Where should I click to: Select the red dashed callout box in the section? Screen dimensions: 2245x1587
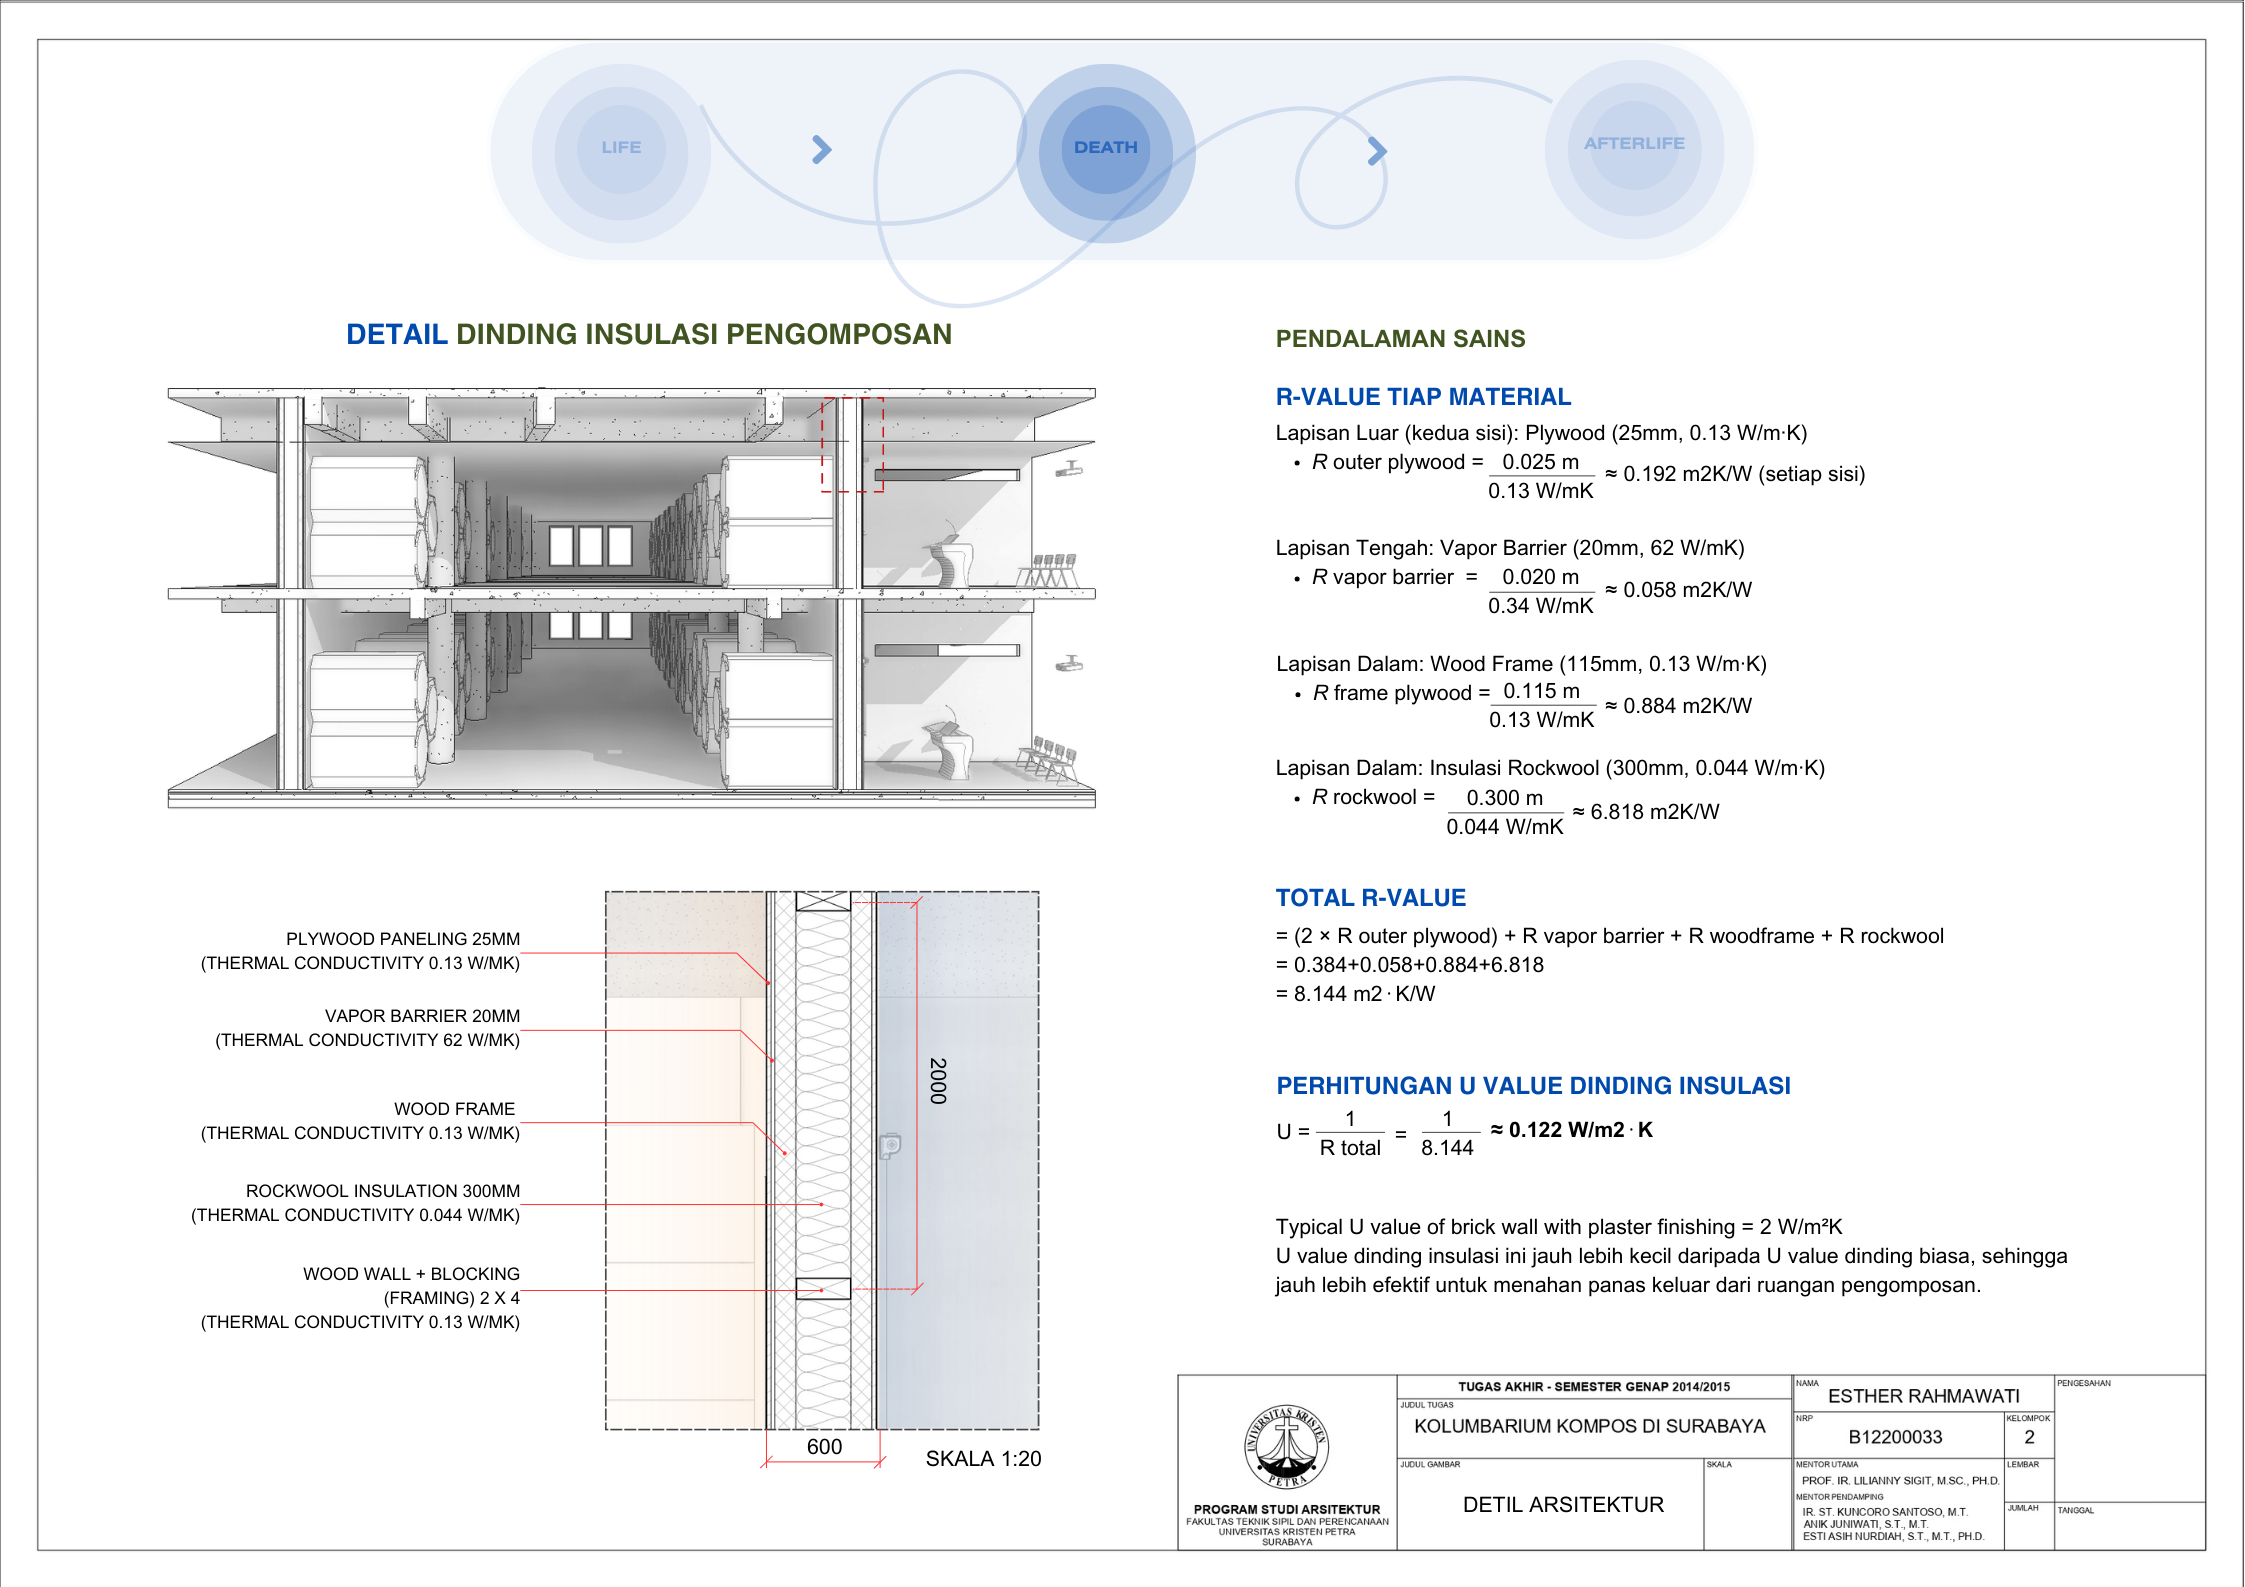pos(852,444)
